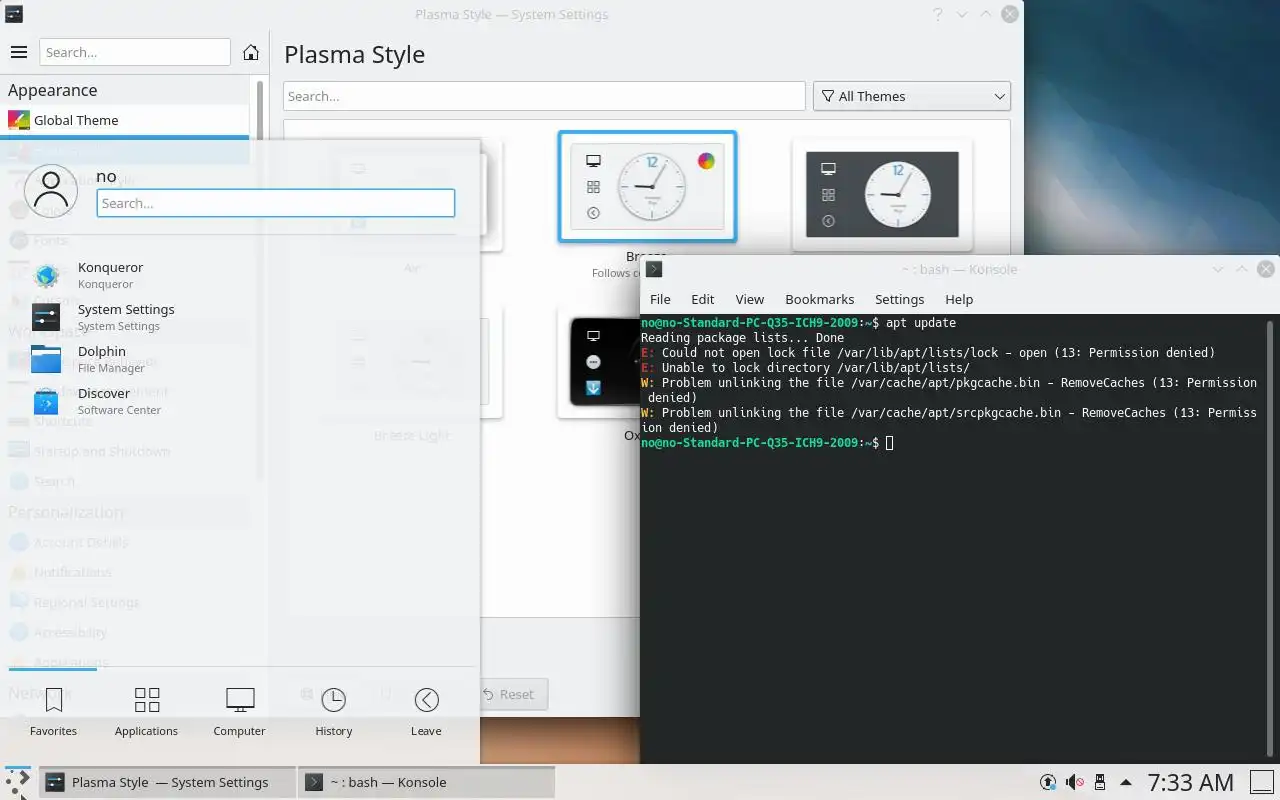The width and height of the screenshot is (1280, 800).
Task: Click the 'apt update' command text
Action: [x=921, y=323]
